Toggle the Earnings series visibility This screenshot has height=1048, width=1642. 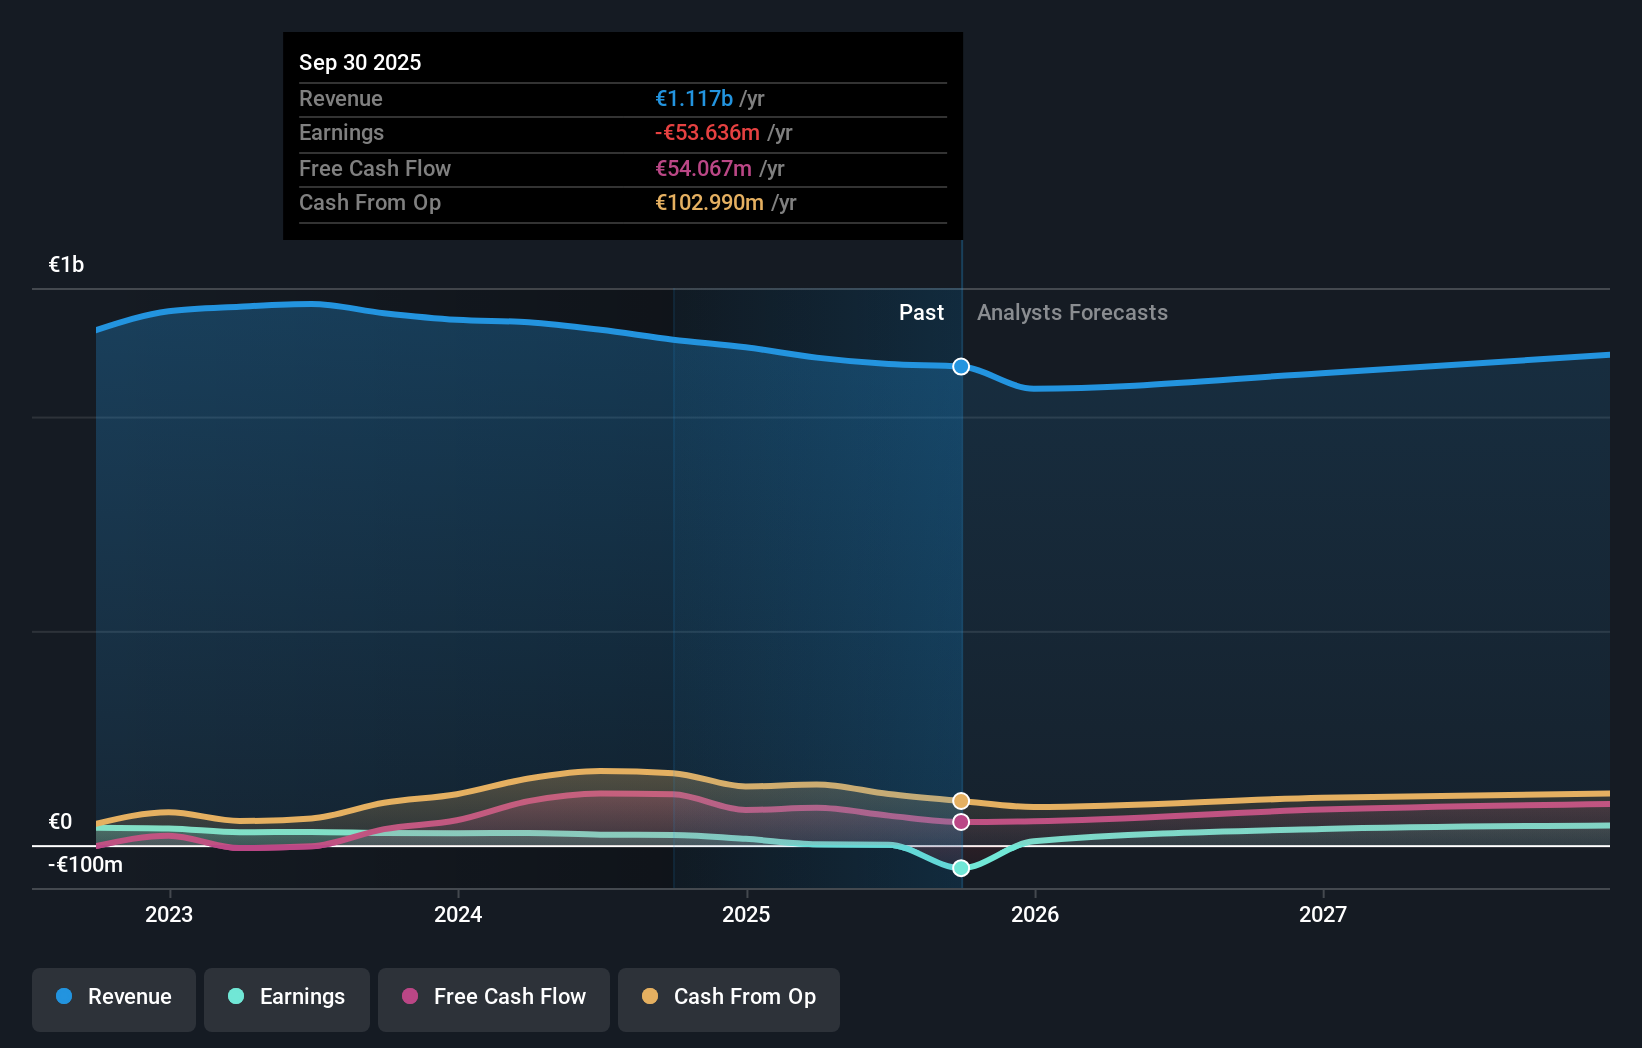pos(286,997)
